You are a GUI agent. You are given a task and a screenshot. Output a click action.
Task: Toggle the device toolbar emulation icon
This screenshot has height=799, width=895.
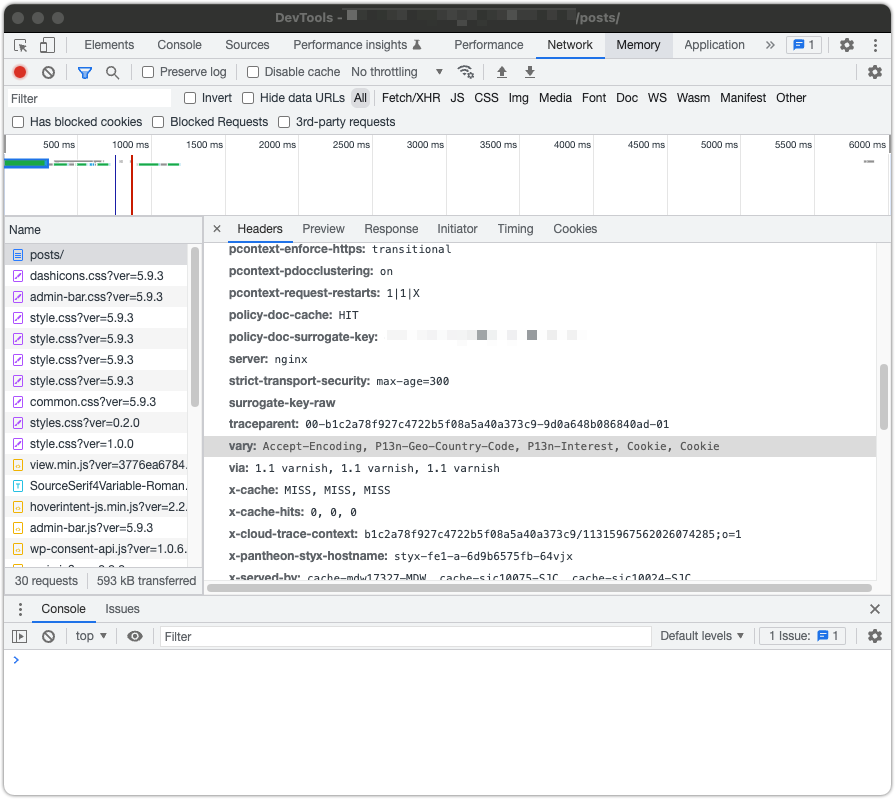click(x=45, y=45)
